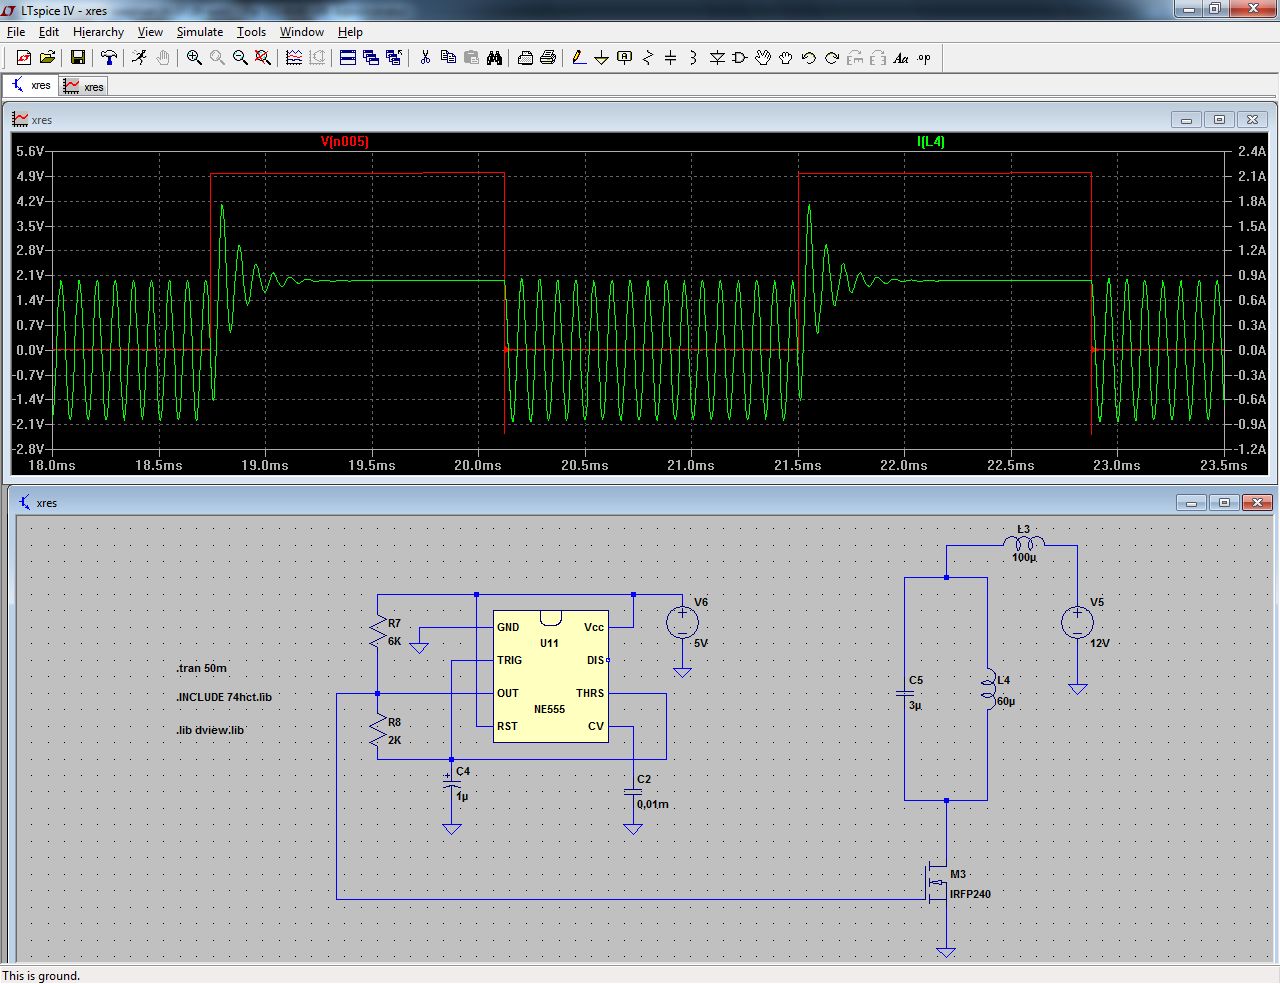Click the Cut scissors tool

pos(425,58)
